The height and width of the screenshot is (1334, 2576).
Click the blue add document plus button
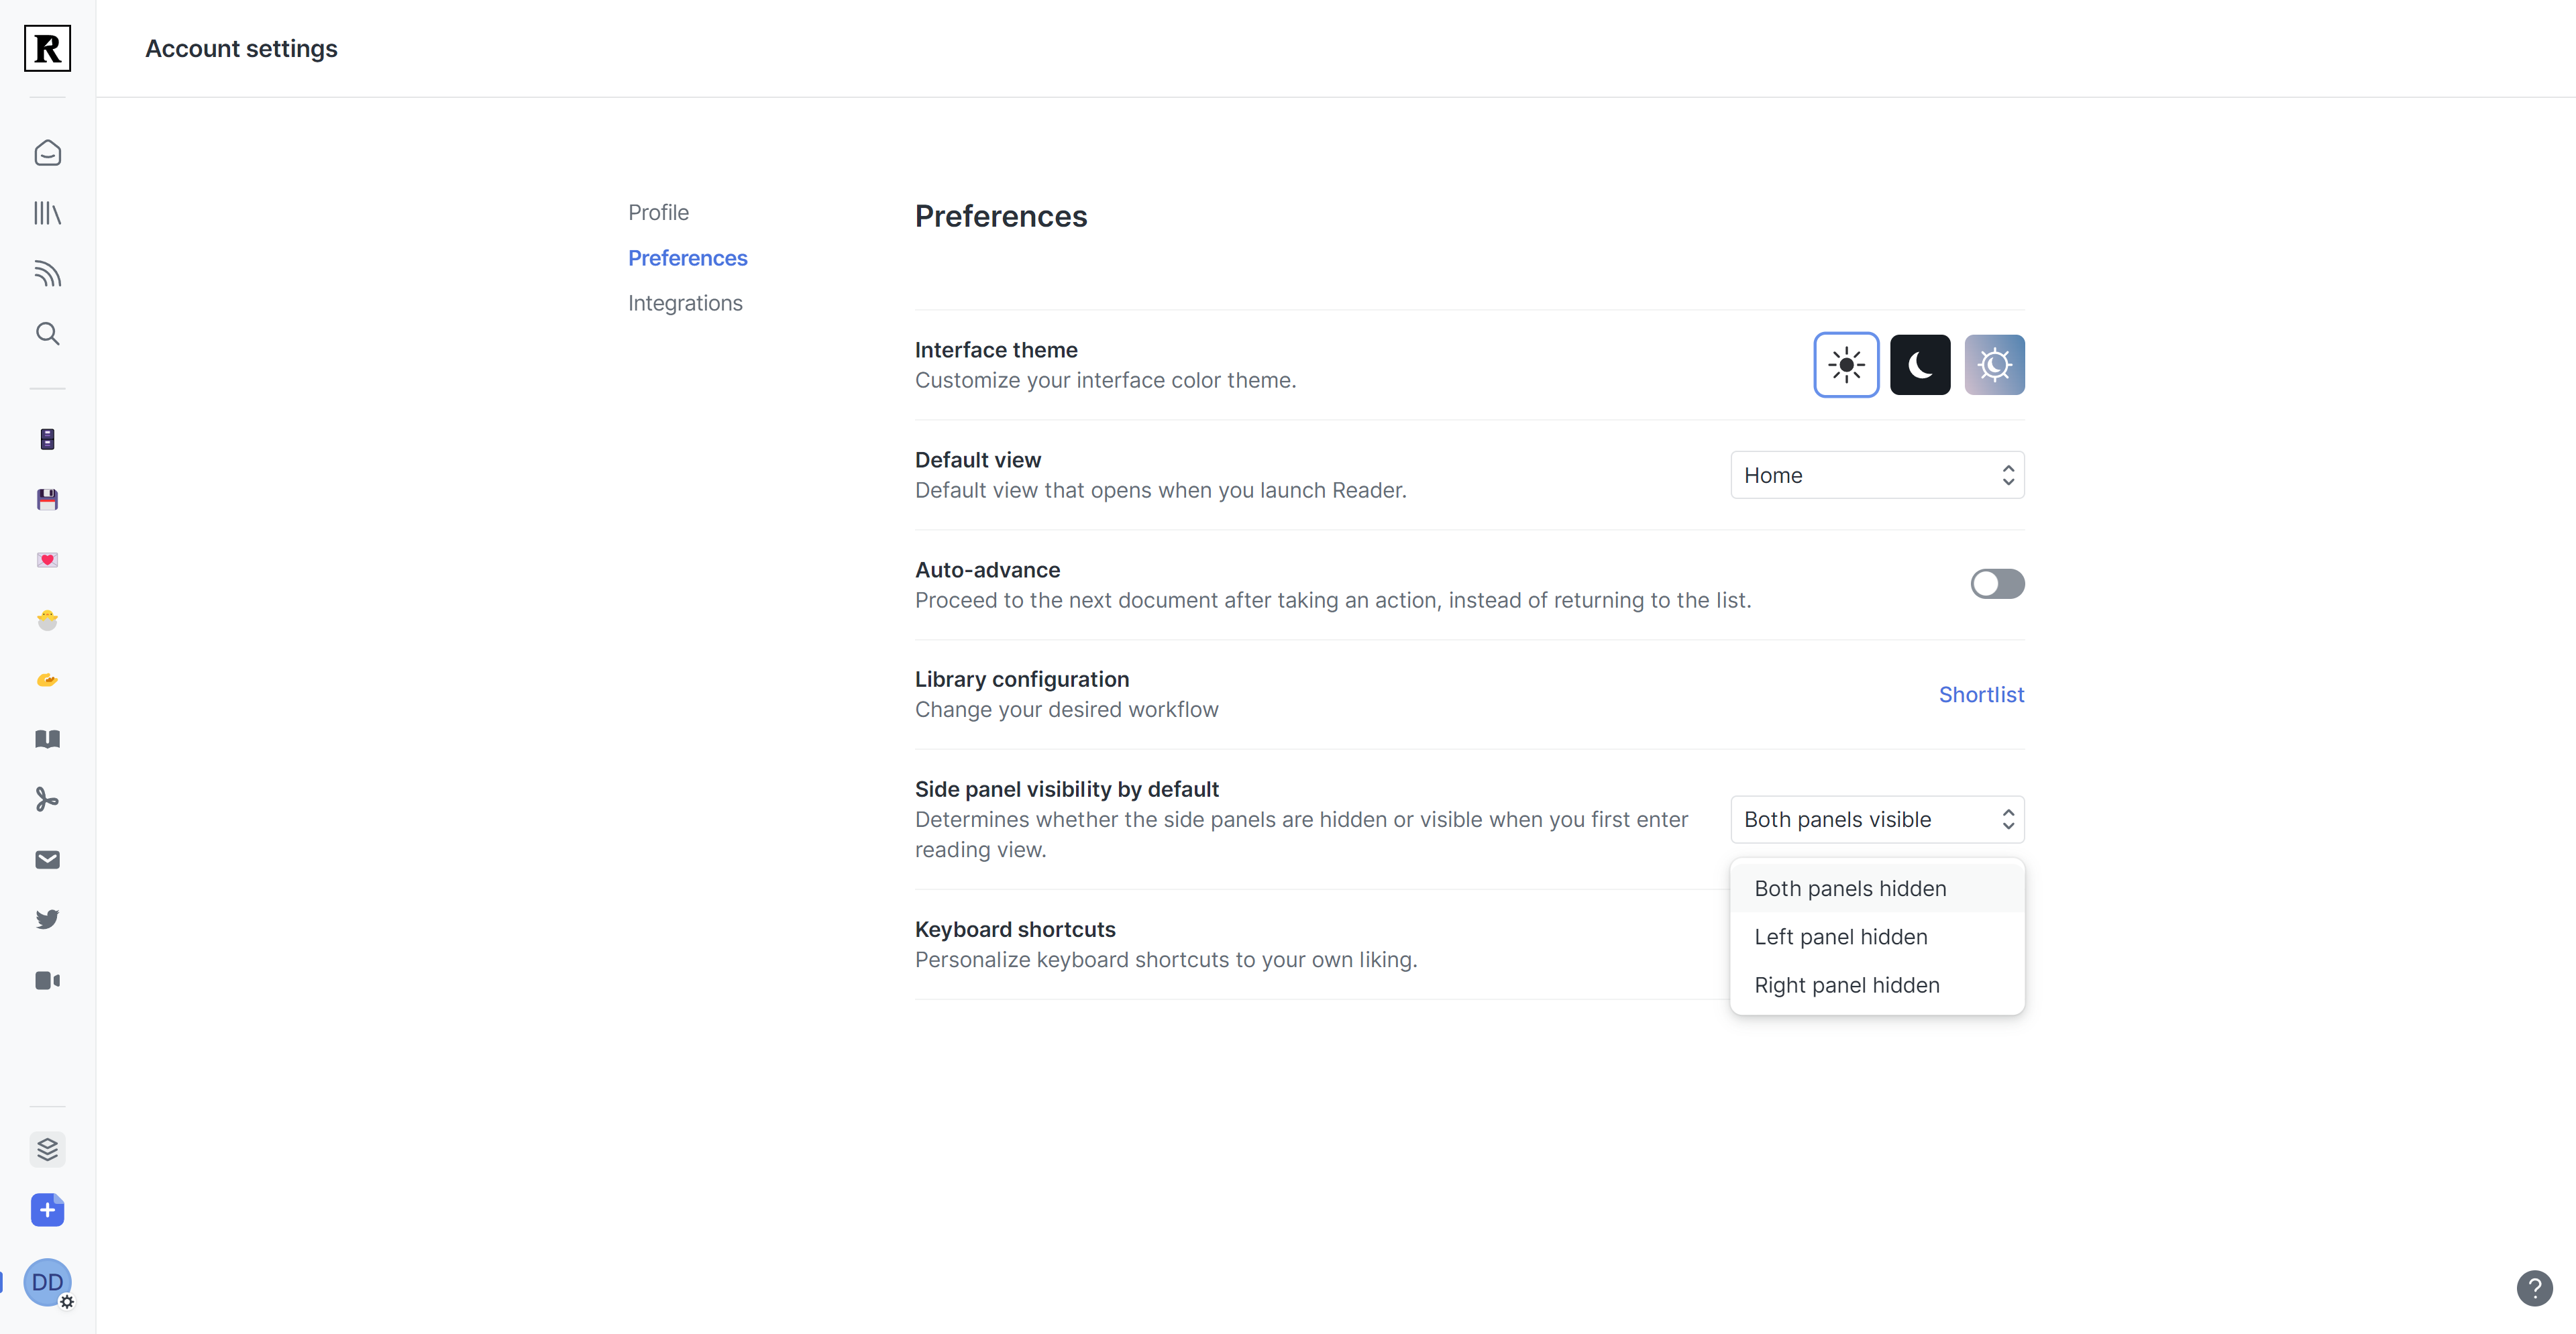coord(47,1210)
